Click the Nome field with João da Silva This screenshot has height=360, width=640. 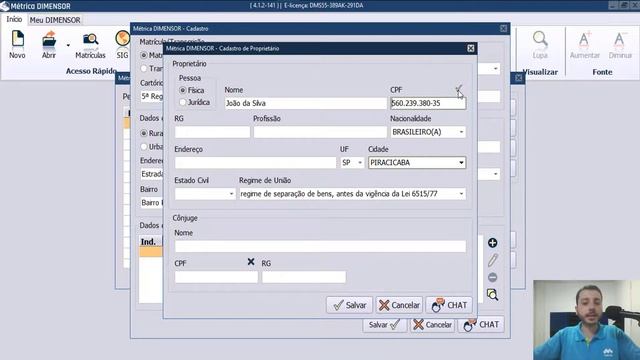click(305, 103)
